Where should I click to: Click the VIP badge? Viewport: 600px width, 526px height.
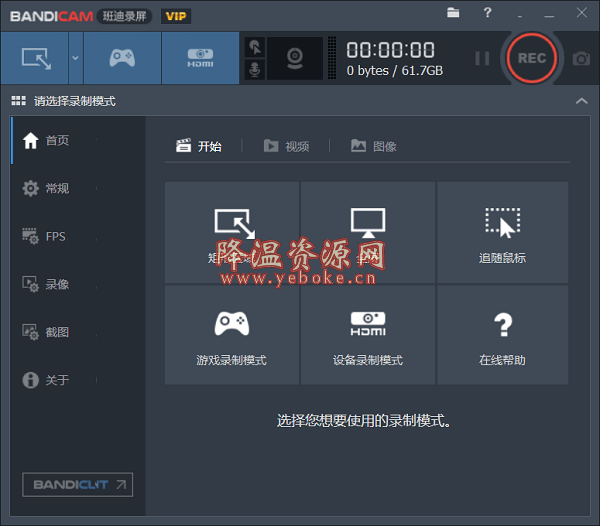[176, 16]
